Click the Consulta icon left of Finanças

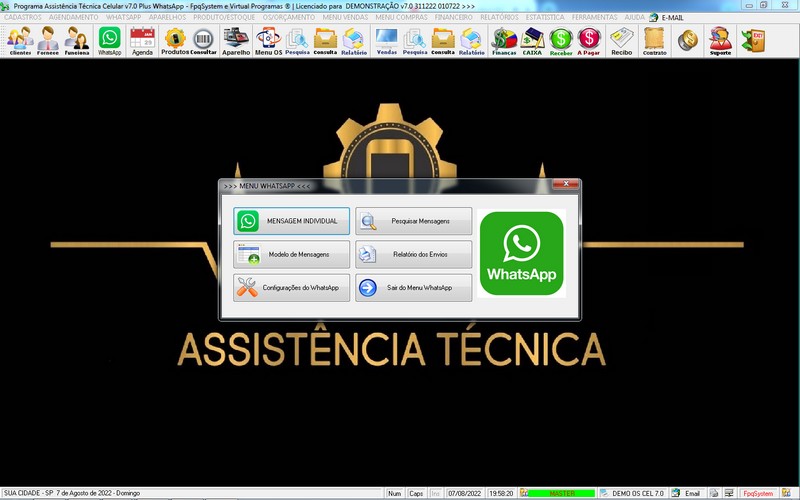443,41
